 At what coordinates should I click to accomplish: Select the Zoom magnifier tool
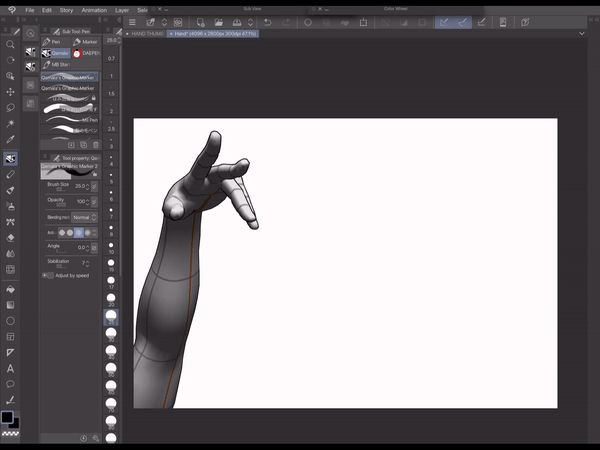10,44
